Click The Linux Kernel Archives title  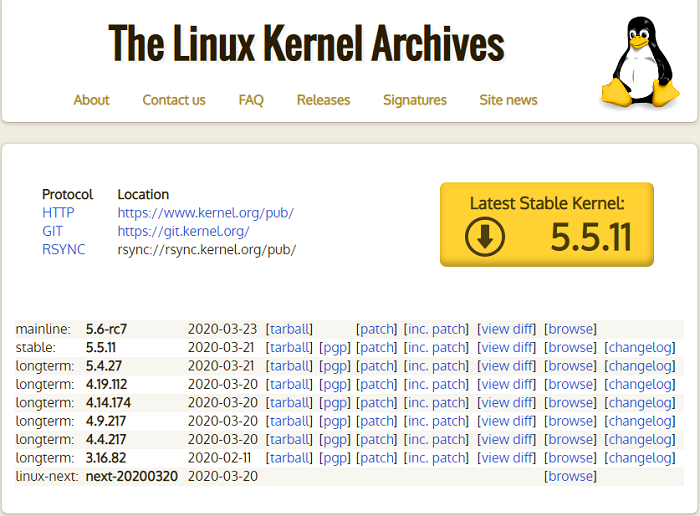click(x=307, y=43)
